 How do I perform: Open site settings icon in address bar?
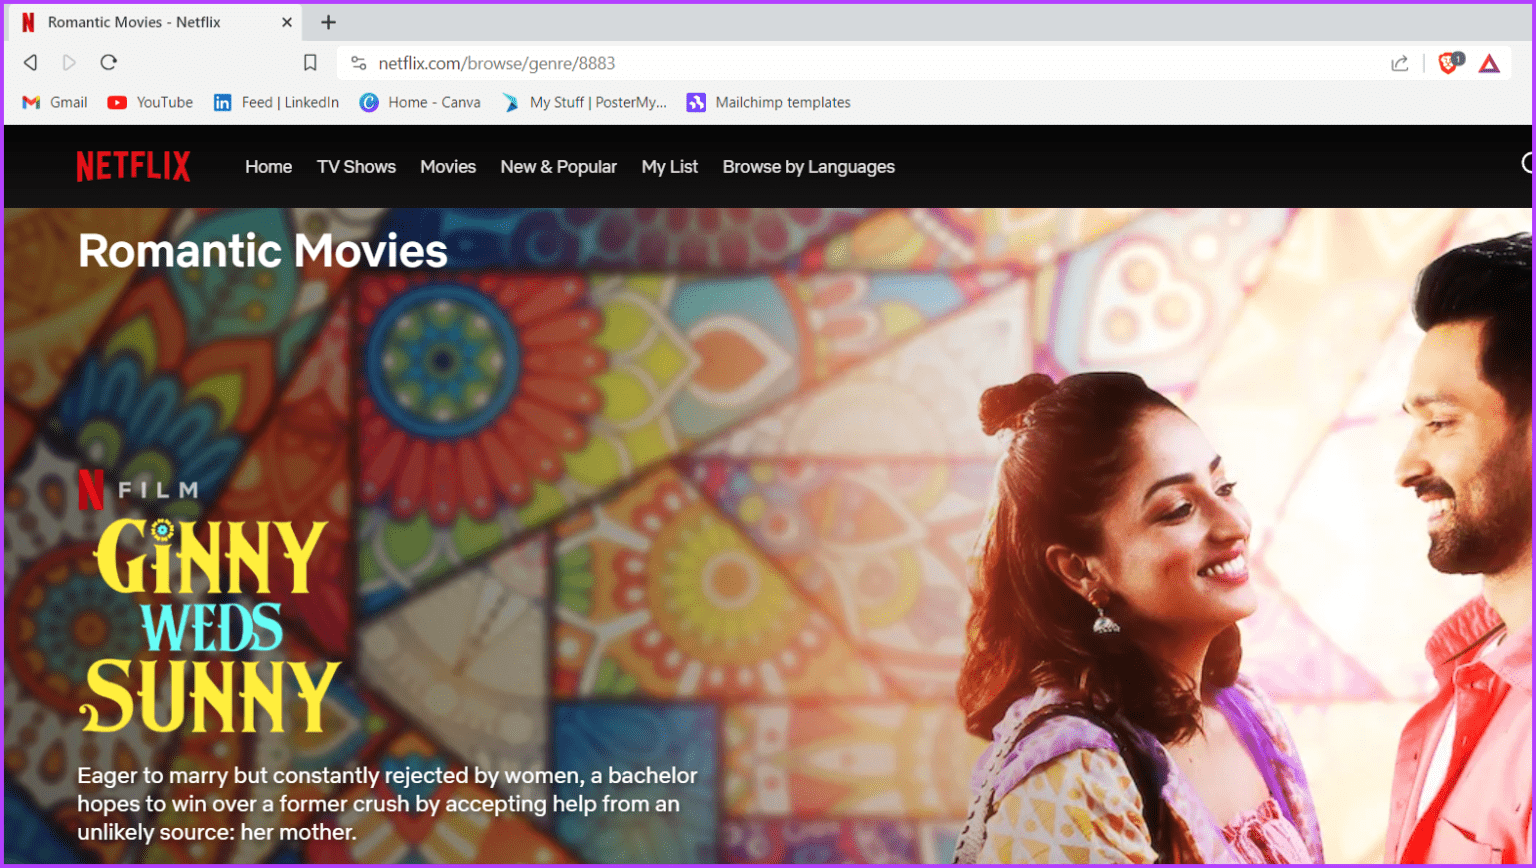(359, 63)
